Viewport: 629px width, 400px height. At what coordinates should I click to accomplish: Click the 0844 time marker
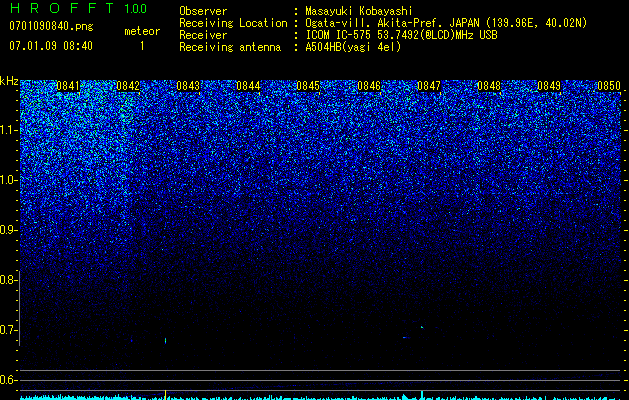coord(248,86)
